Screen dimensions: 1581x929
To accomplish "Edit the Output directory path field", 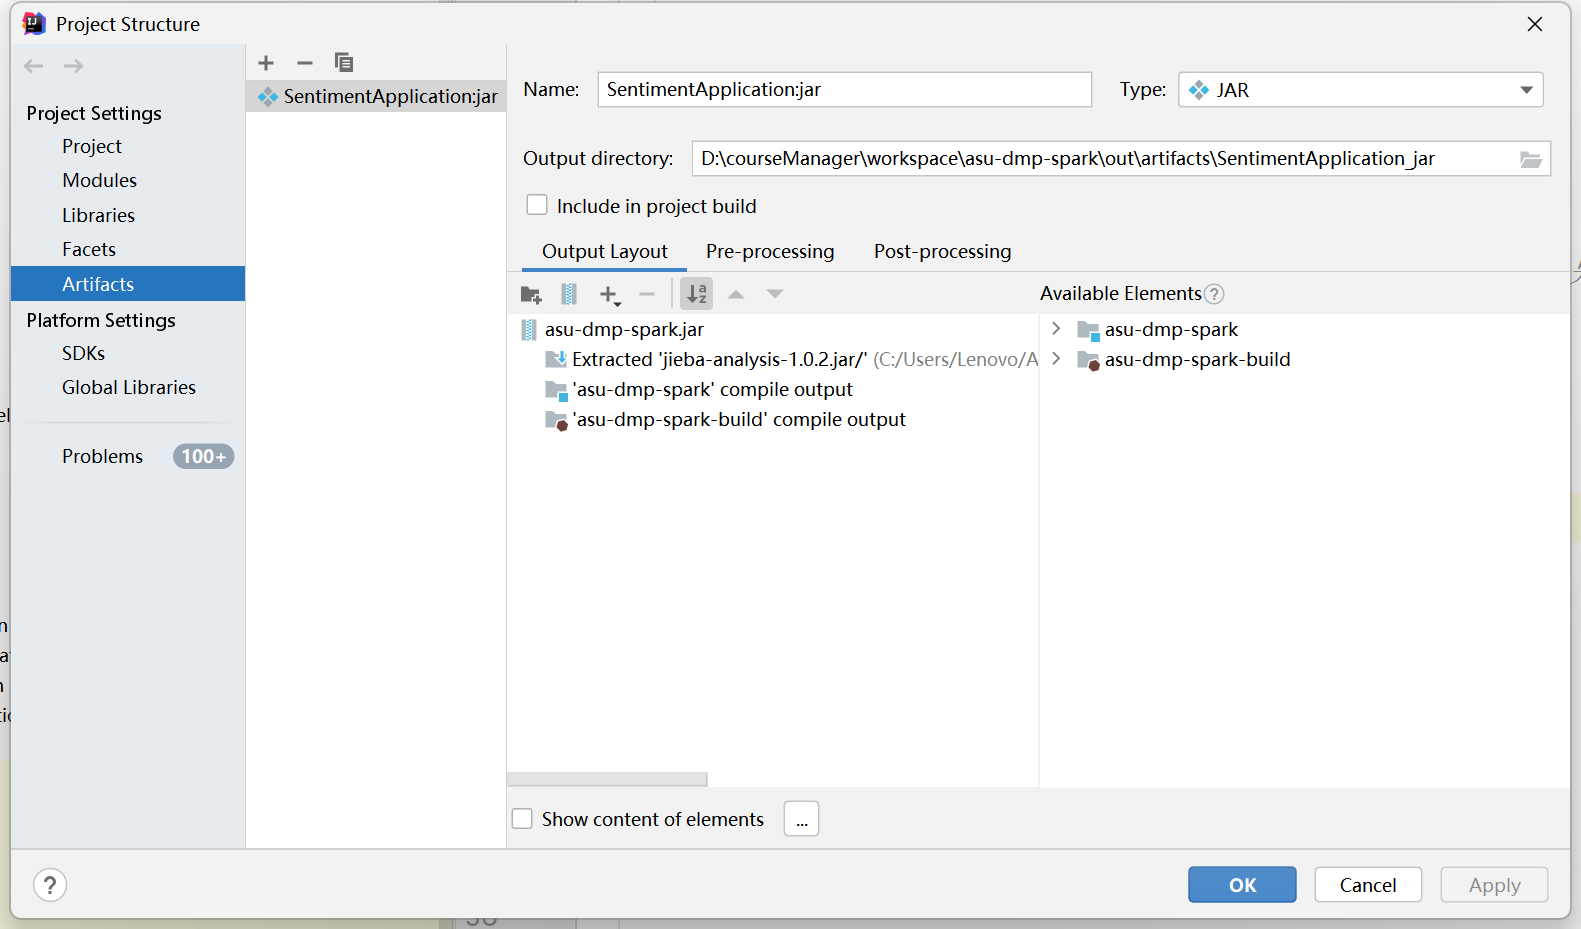I will point(1105,159).
